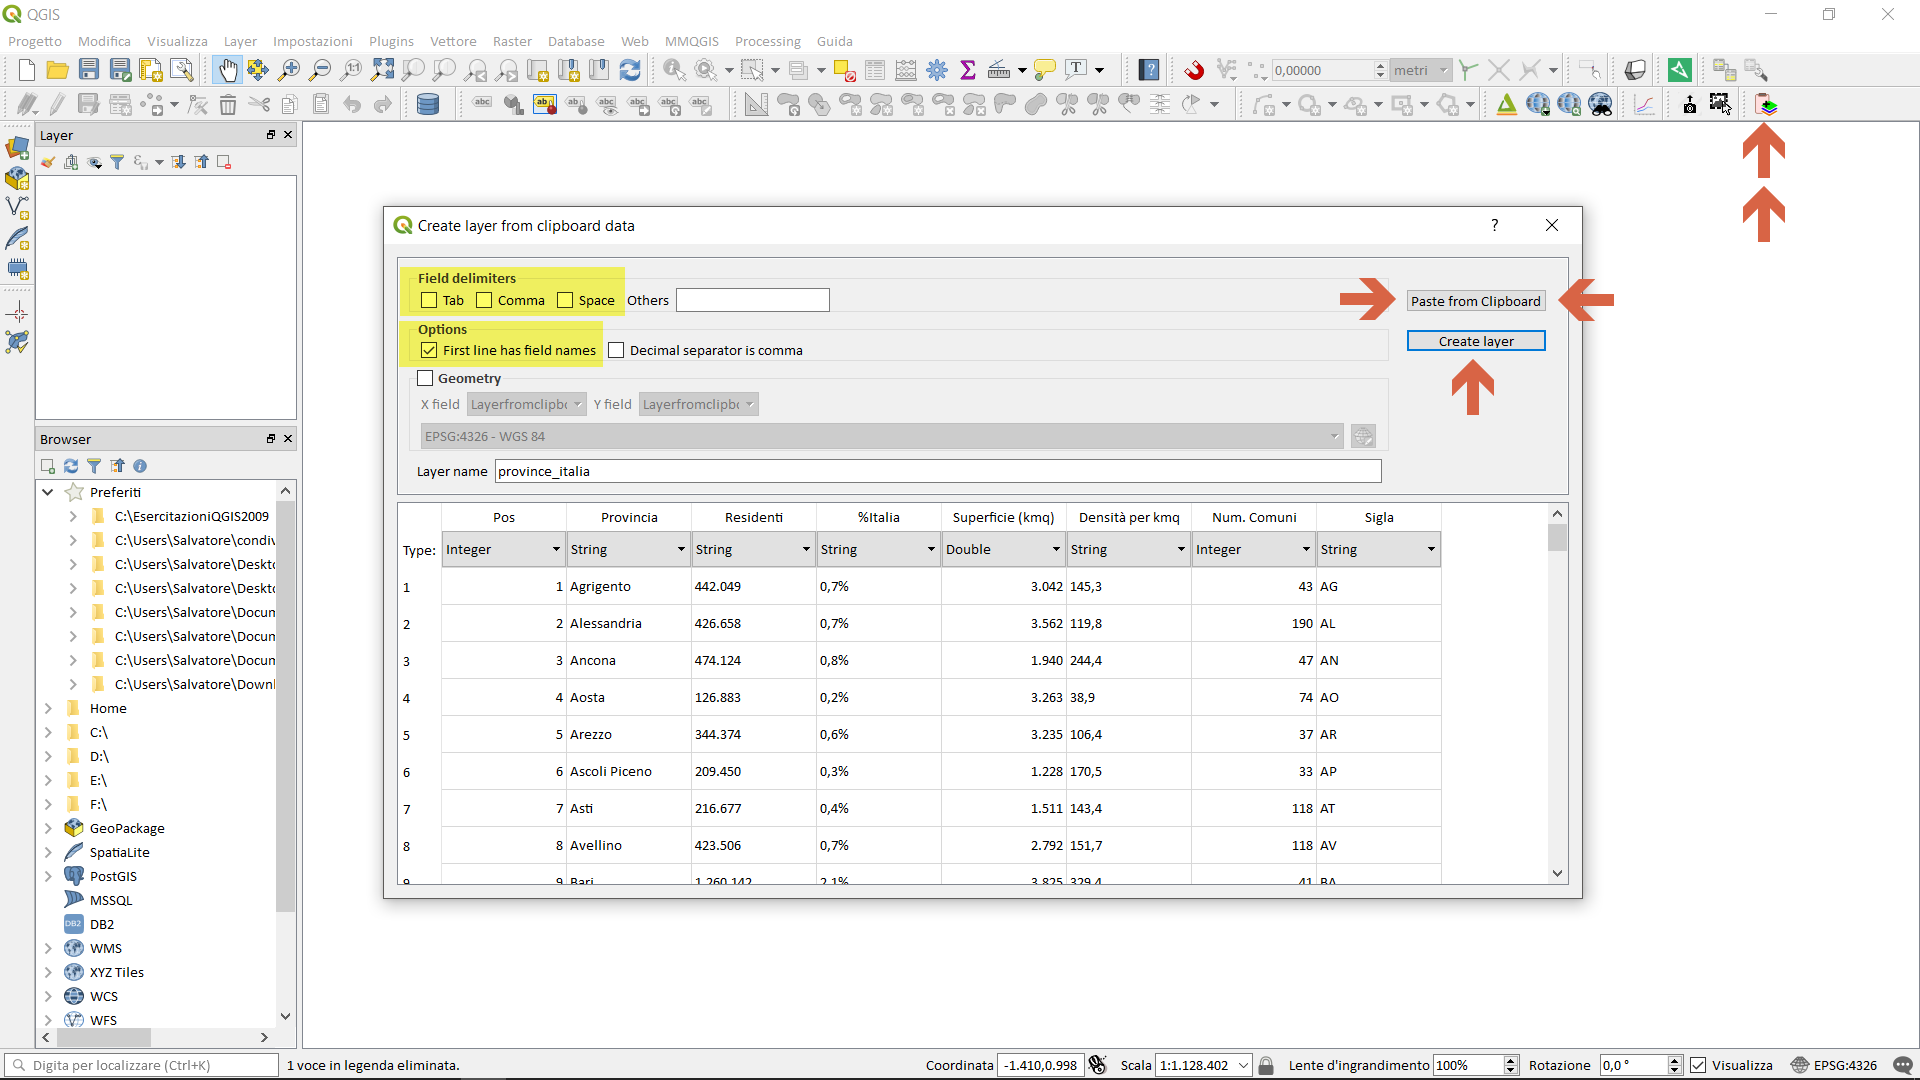
Task: Click the Refresh map icon
Action: 630,70
